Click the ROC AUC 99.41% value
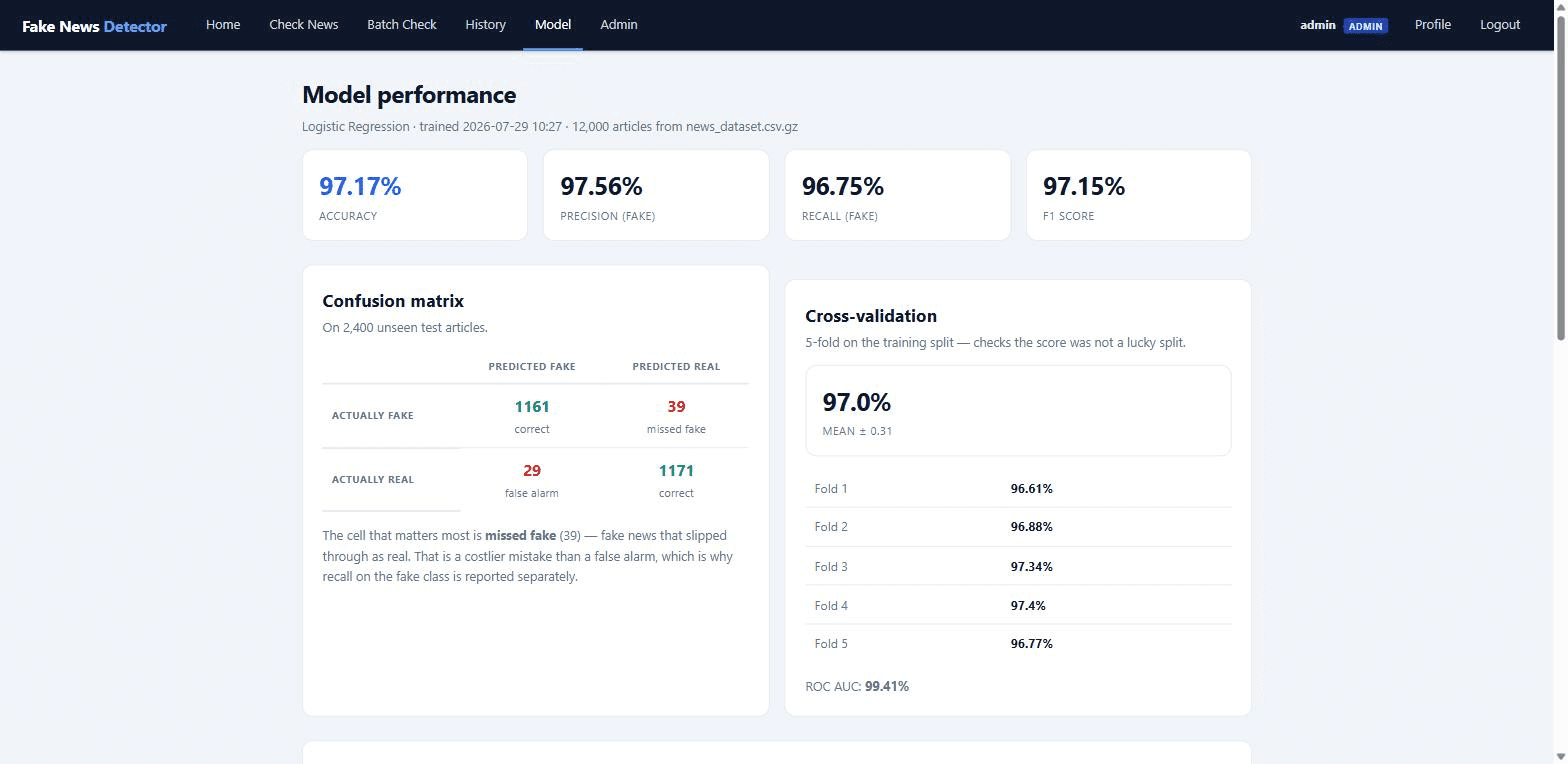 pyautogui.click(x=887, y=687)
